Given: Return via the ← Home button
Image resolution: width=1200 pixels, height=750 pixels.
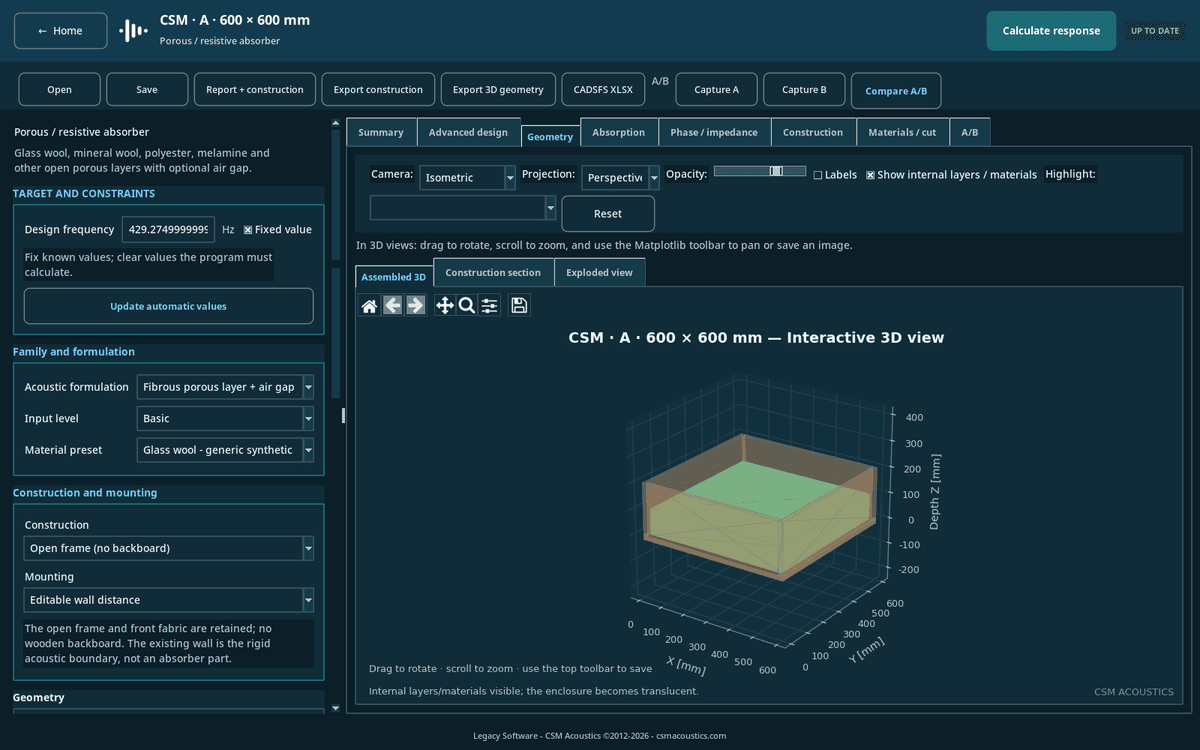Looking at the screenshot, I should click(60, 31).
